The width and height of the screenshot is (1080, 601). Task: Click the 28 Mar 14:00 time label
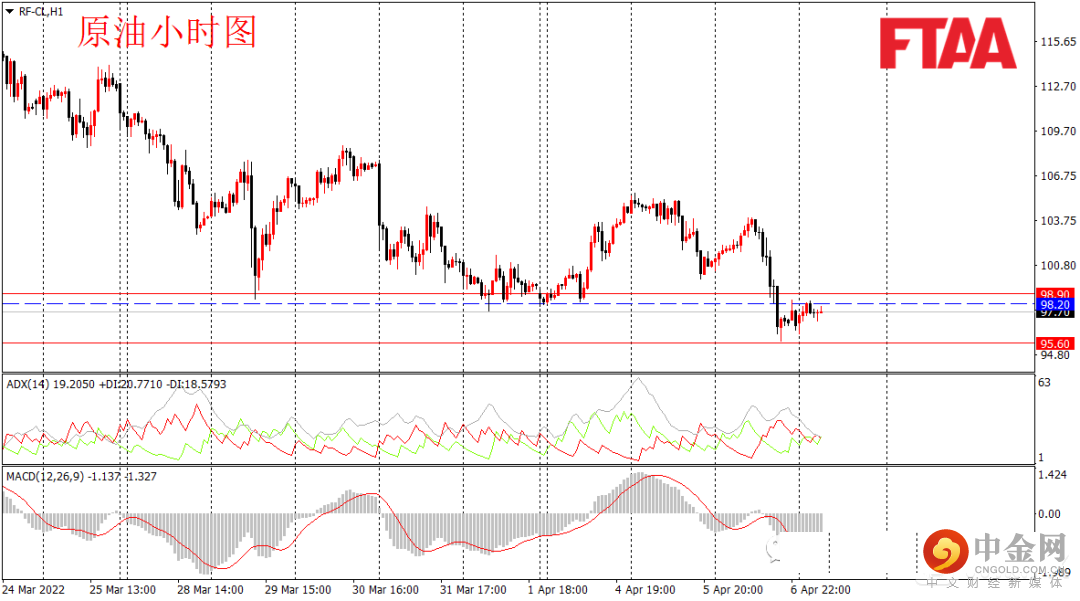pyautogui.click(x=210, y=590)
